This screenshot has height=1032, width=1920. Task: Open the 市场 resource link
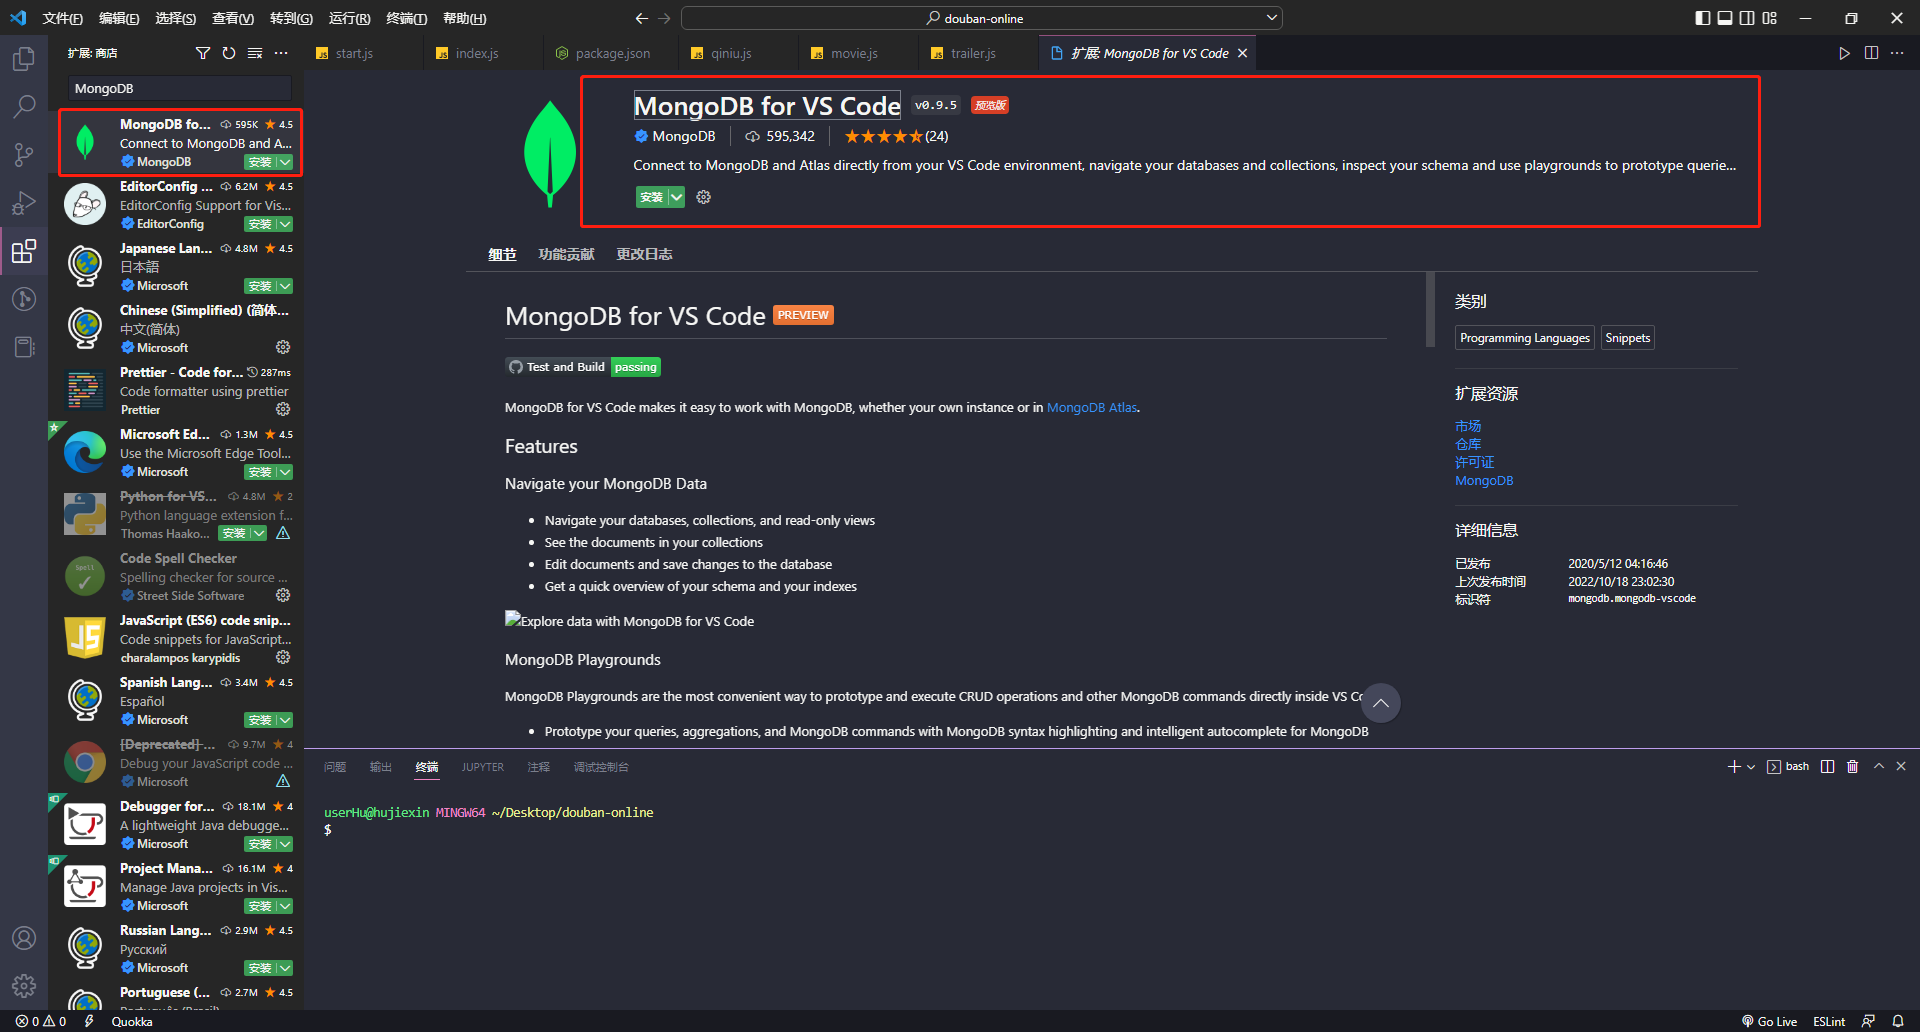1468,426
